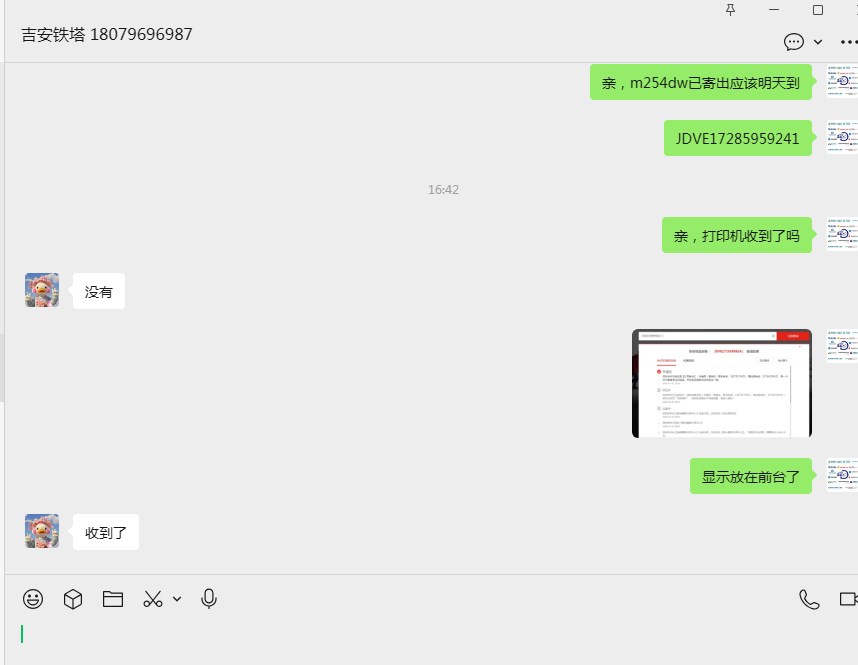858x665 pixels.
Task: Click contact avatar beside "收到了" message
Action: (x=42, y=531)
